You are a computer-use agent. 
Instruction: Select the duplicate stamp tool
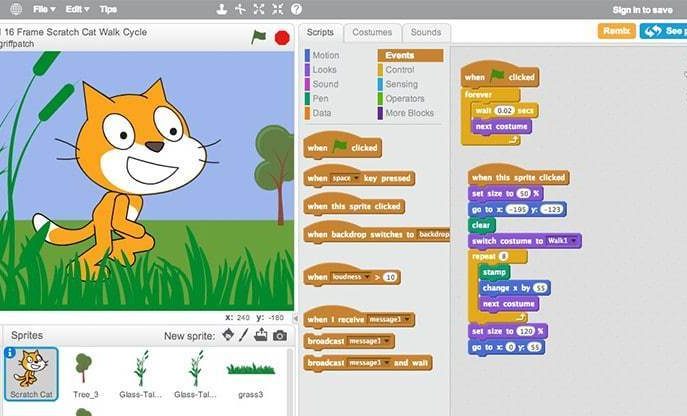pyautogui.click(x=222, y=9)
